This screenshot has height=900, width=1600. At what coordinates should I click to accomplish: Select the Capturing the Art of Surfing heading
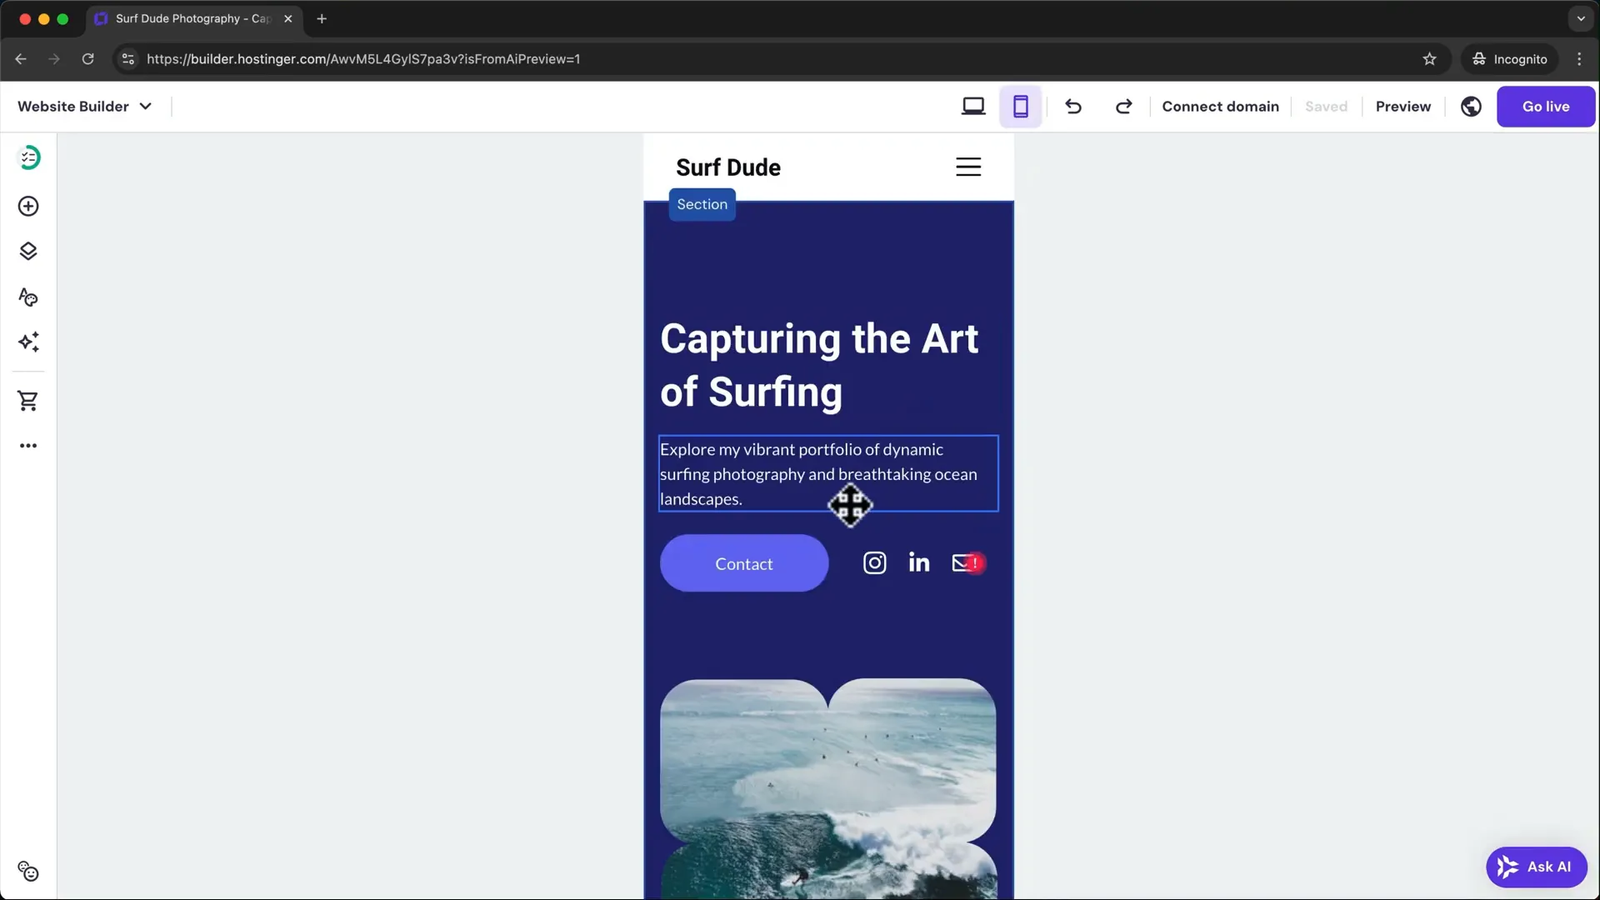[820, 365]
